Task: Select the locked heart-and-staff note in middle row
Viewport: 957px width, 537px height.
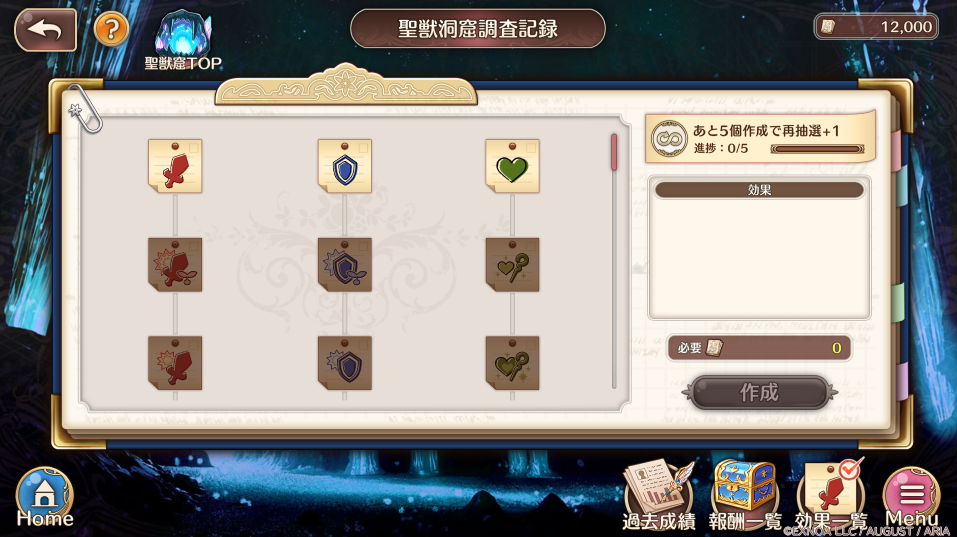Action: (513, 265)
